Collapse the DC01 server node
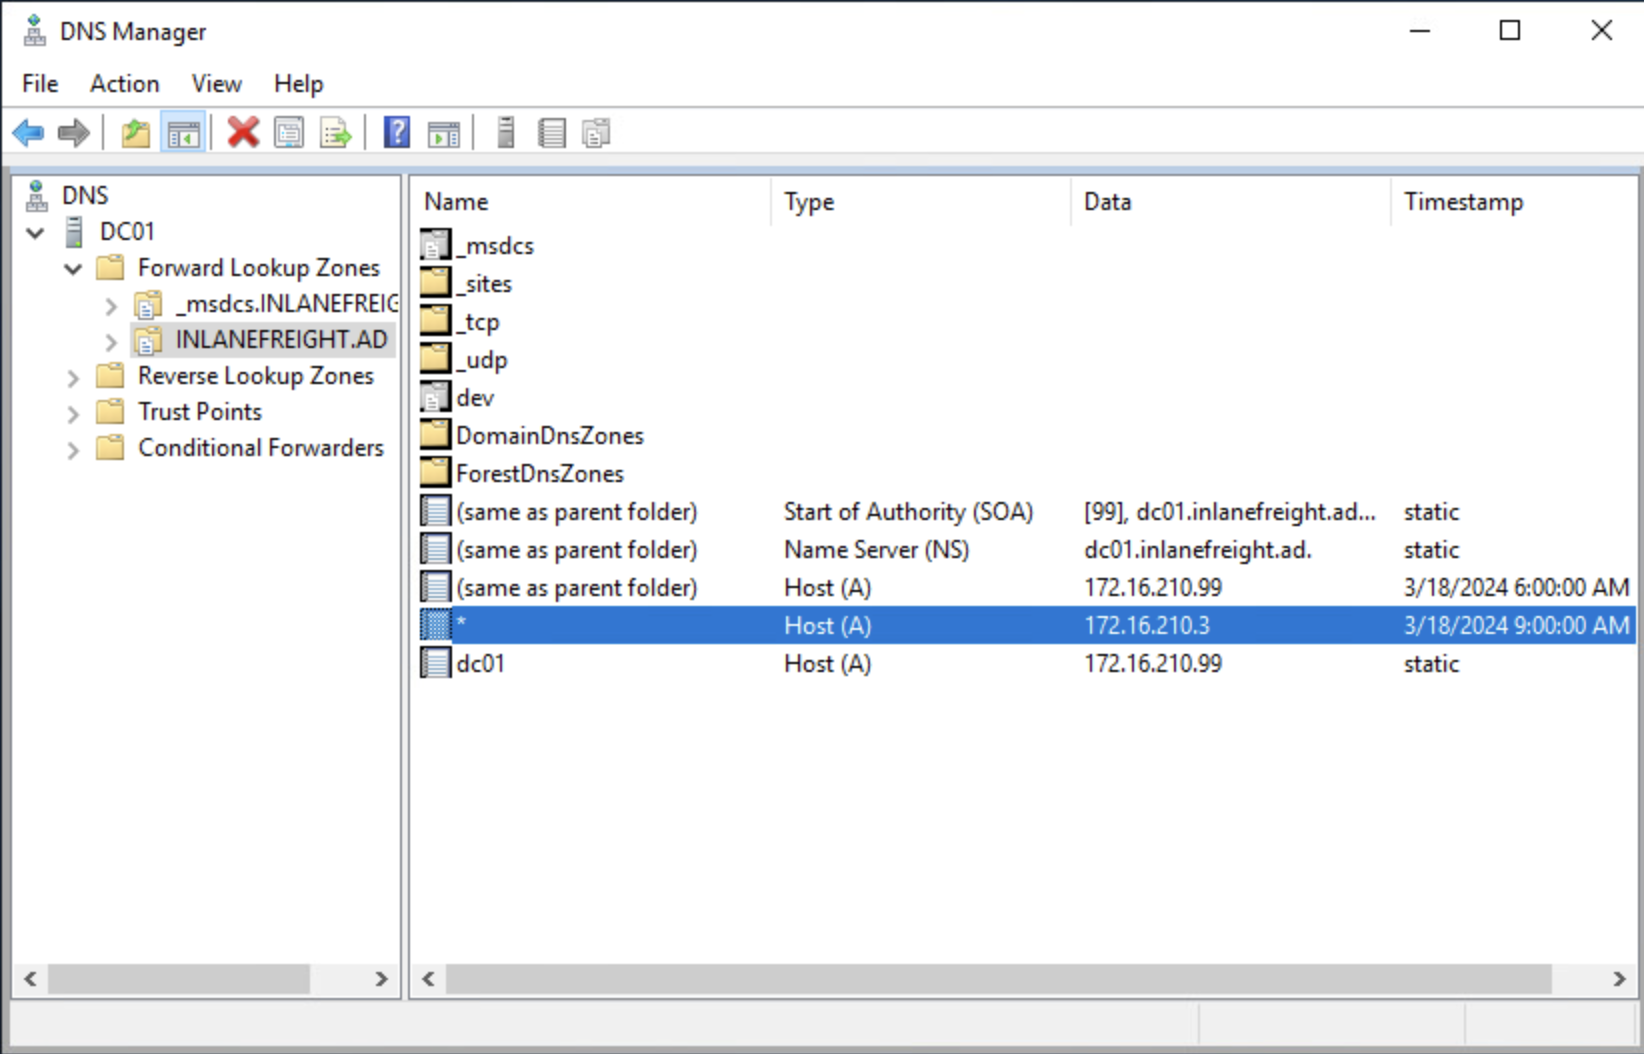Viewport: 1644px width, 1054px height. (x=36, y=233)
